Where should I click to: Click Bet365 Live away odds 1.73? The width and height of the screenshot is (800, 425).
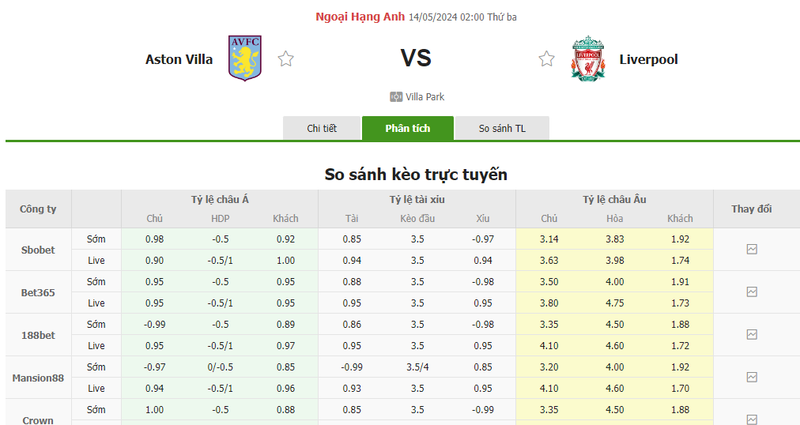pyautogui.click(x=680, y=303)
